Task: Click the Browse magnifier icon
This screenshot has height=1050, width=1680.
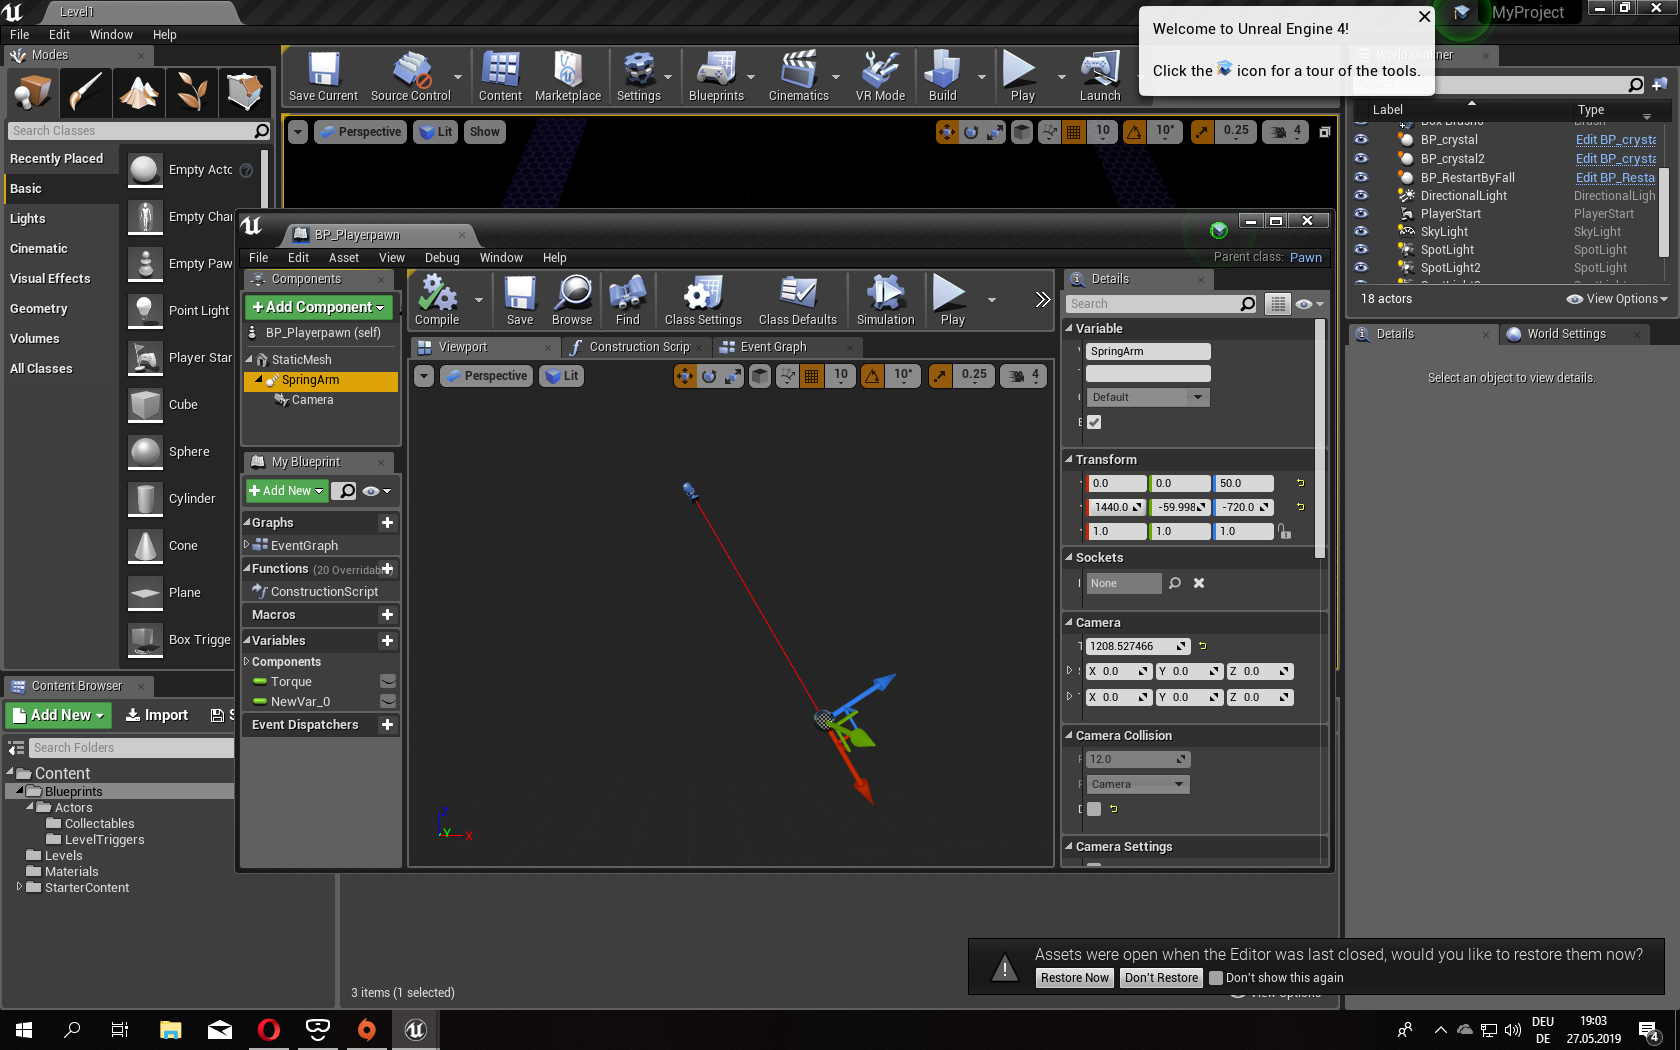Action: point(572,296)
